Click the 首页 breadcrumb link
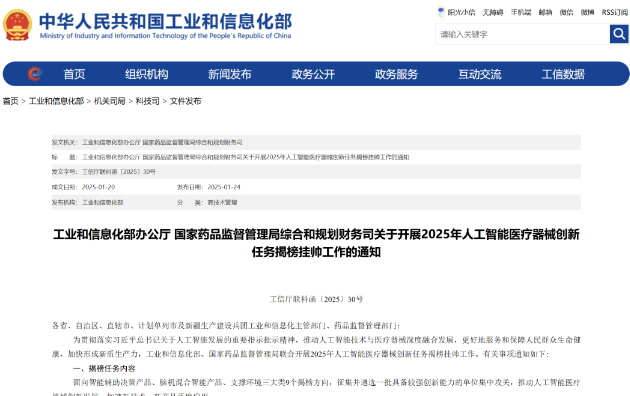 (11, 101)
